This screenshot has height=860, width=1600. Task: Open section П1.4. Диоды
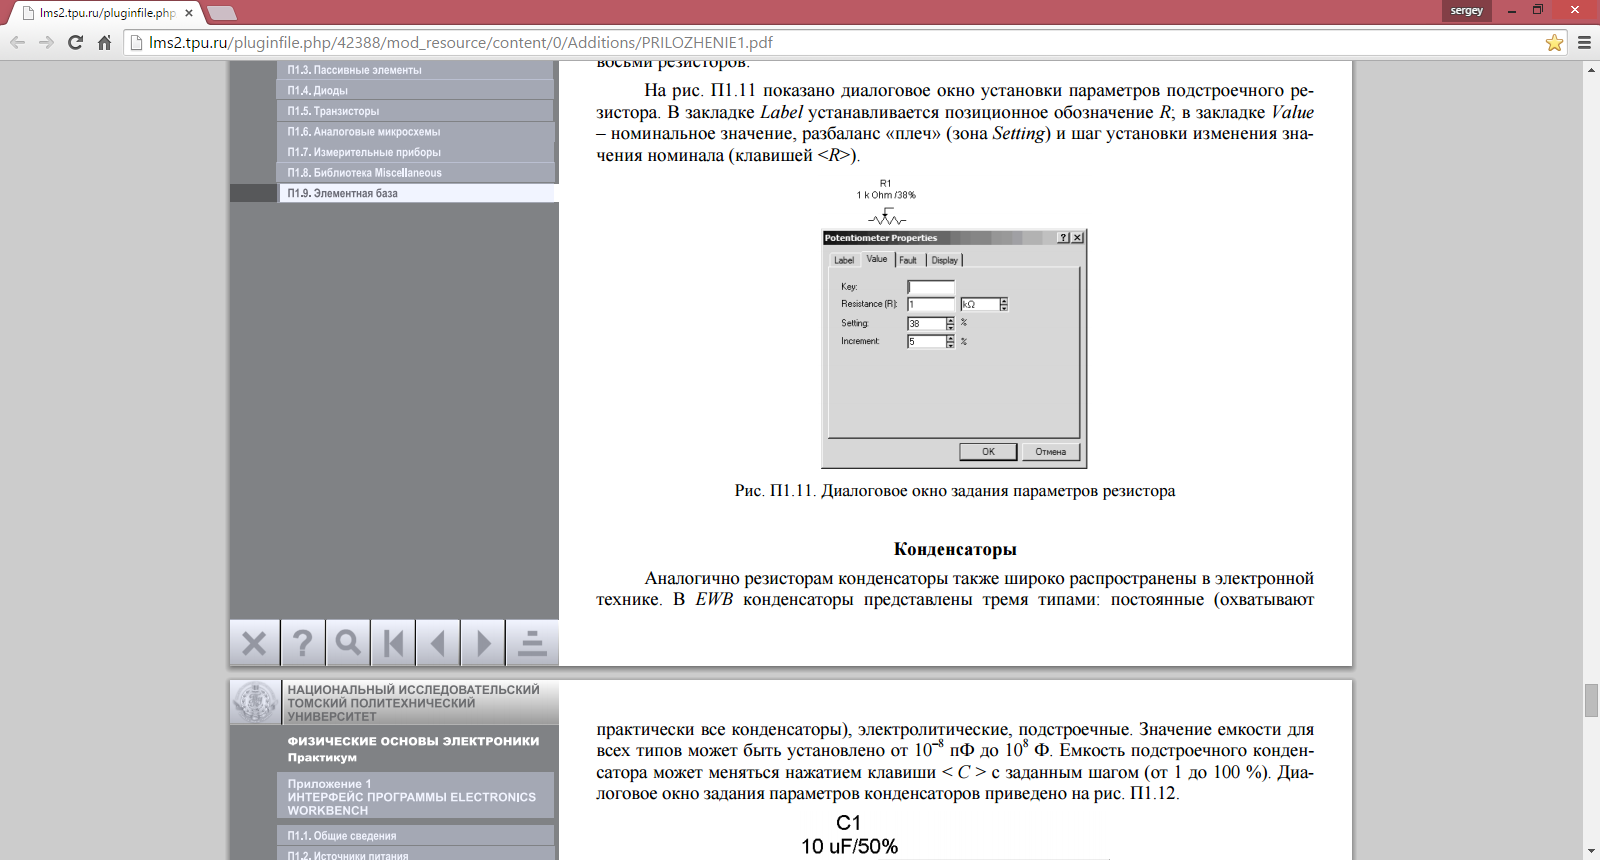coord(415,90)
